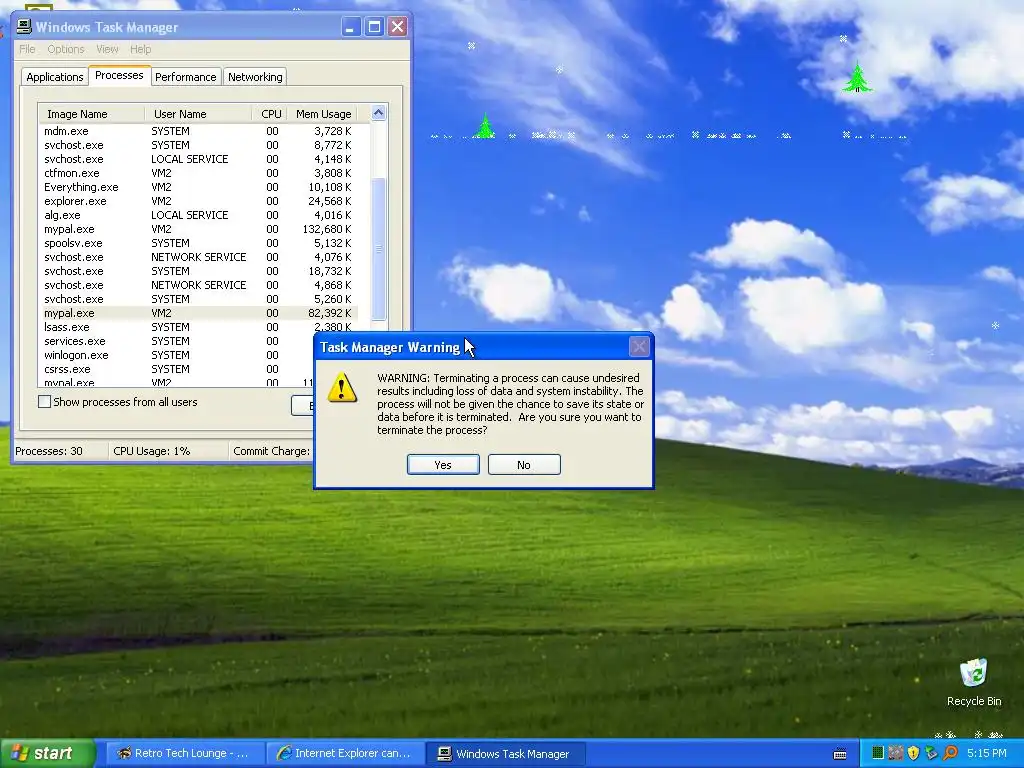The height and width of the screenshot is (768, 1024).
Task: Select the lsass.exe process
Action: coord(198,327)
